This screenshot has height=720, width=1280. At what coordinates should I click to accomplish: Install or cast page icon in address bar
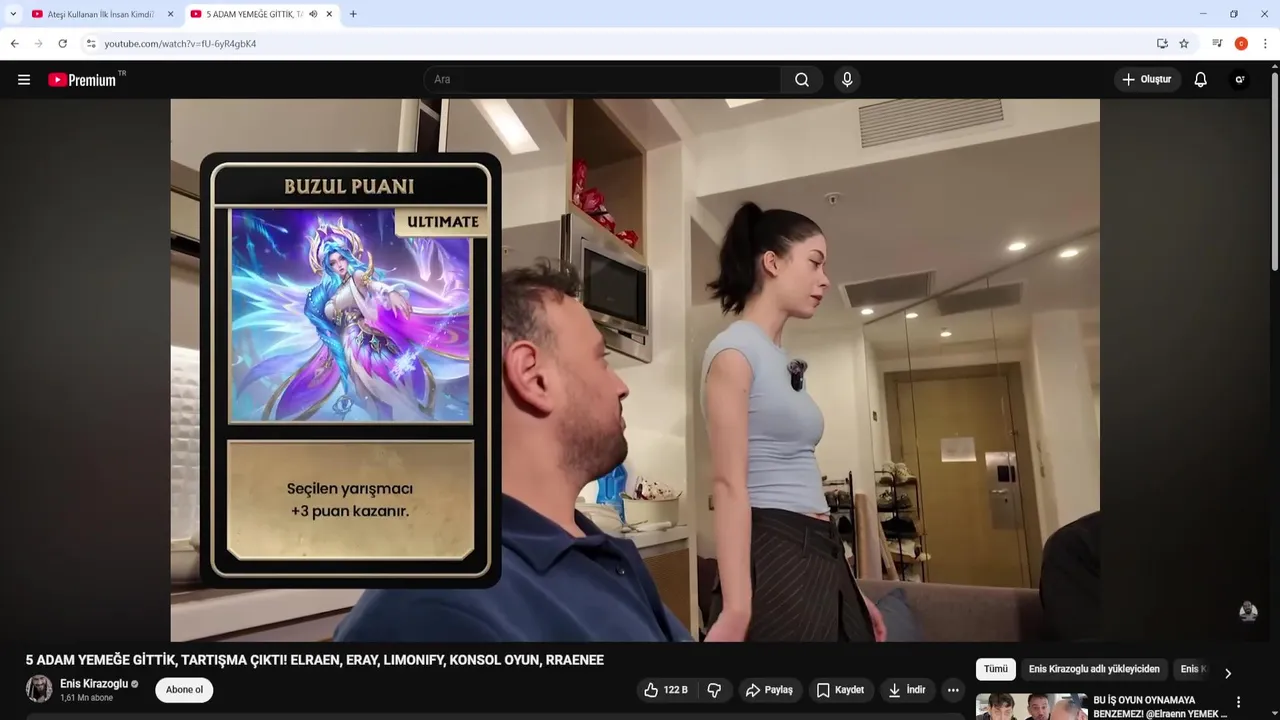point(1162,44)
